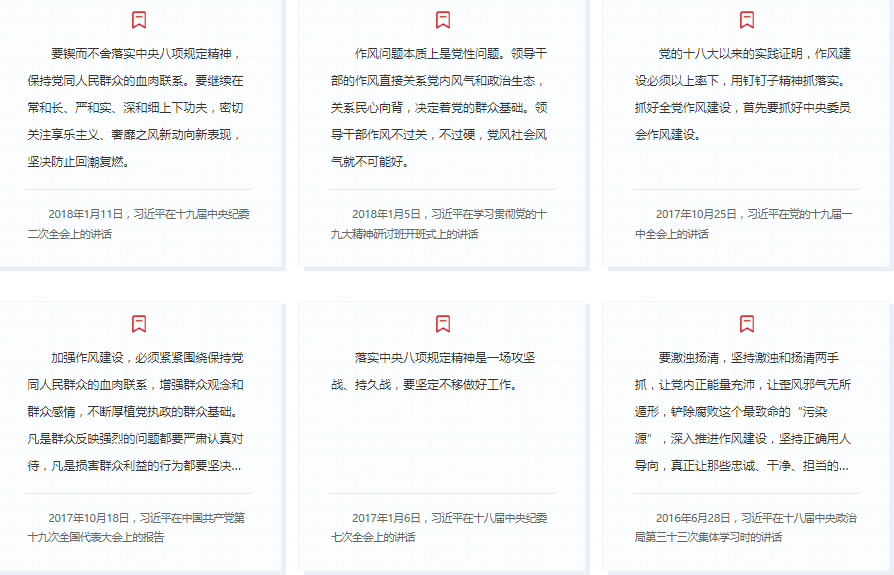The height and width of the screenshot is (575, 894).
Task: Open the 2017年1月6日 speech source
Action: click(x=441, y=527)
